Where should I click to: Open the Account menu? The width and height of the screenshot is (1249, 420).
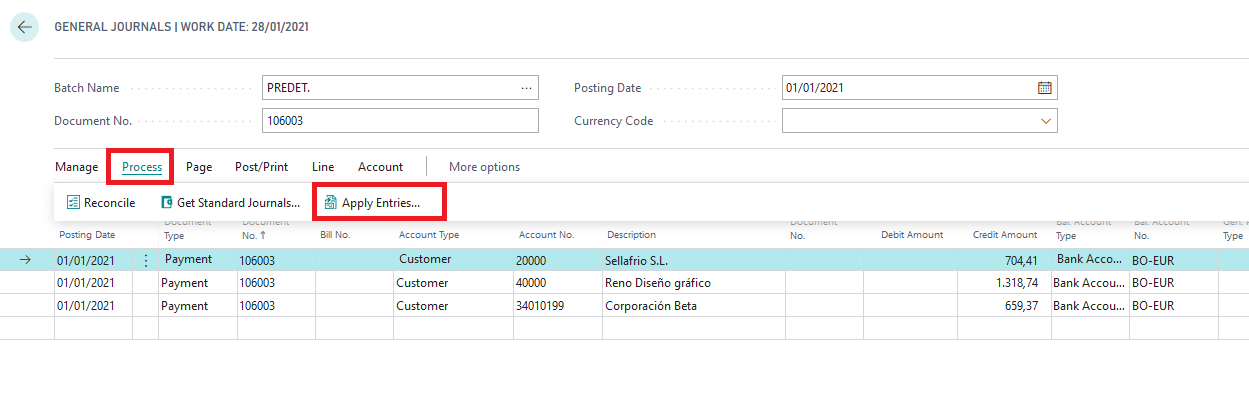click(x=380, y=167)
